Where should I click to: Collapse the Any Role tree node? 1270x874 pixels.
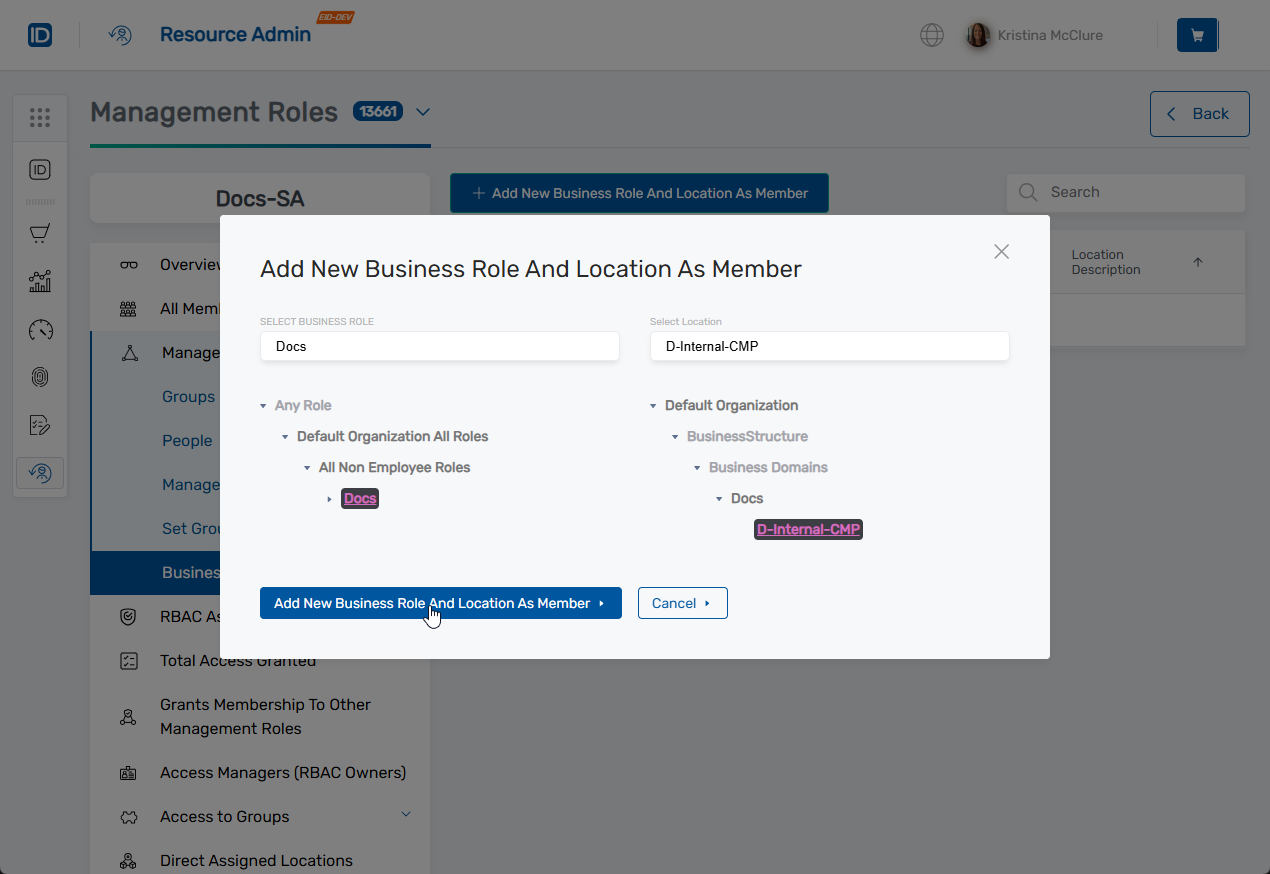pyautogui.click(x=263, y=405)
